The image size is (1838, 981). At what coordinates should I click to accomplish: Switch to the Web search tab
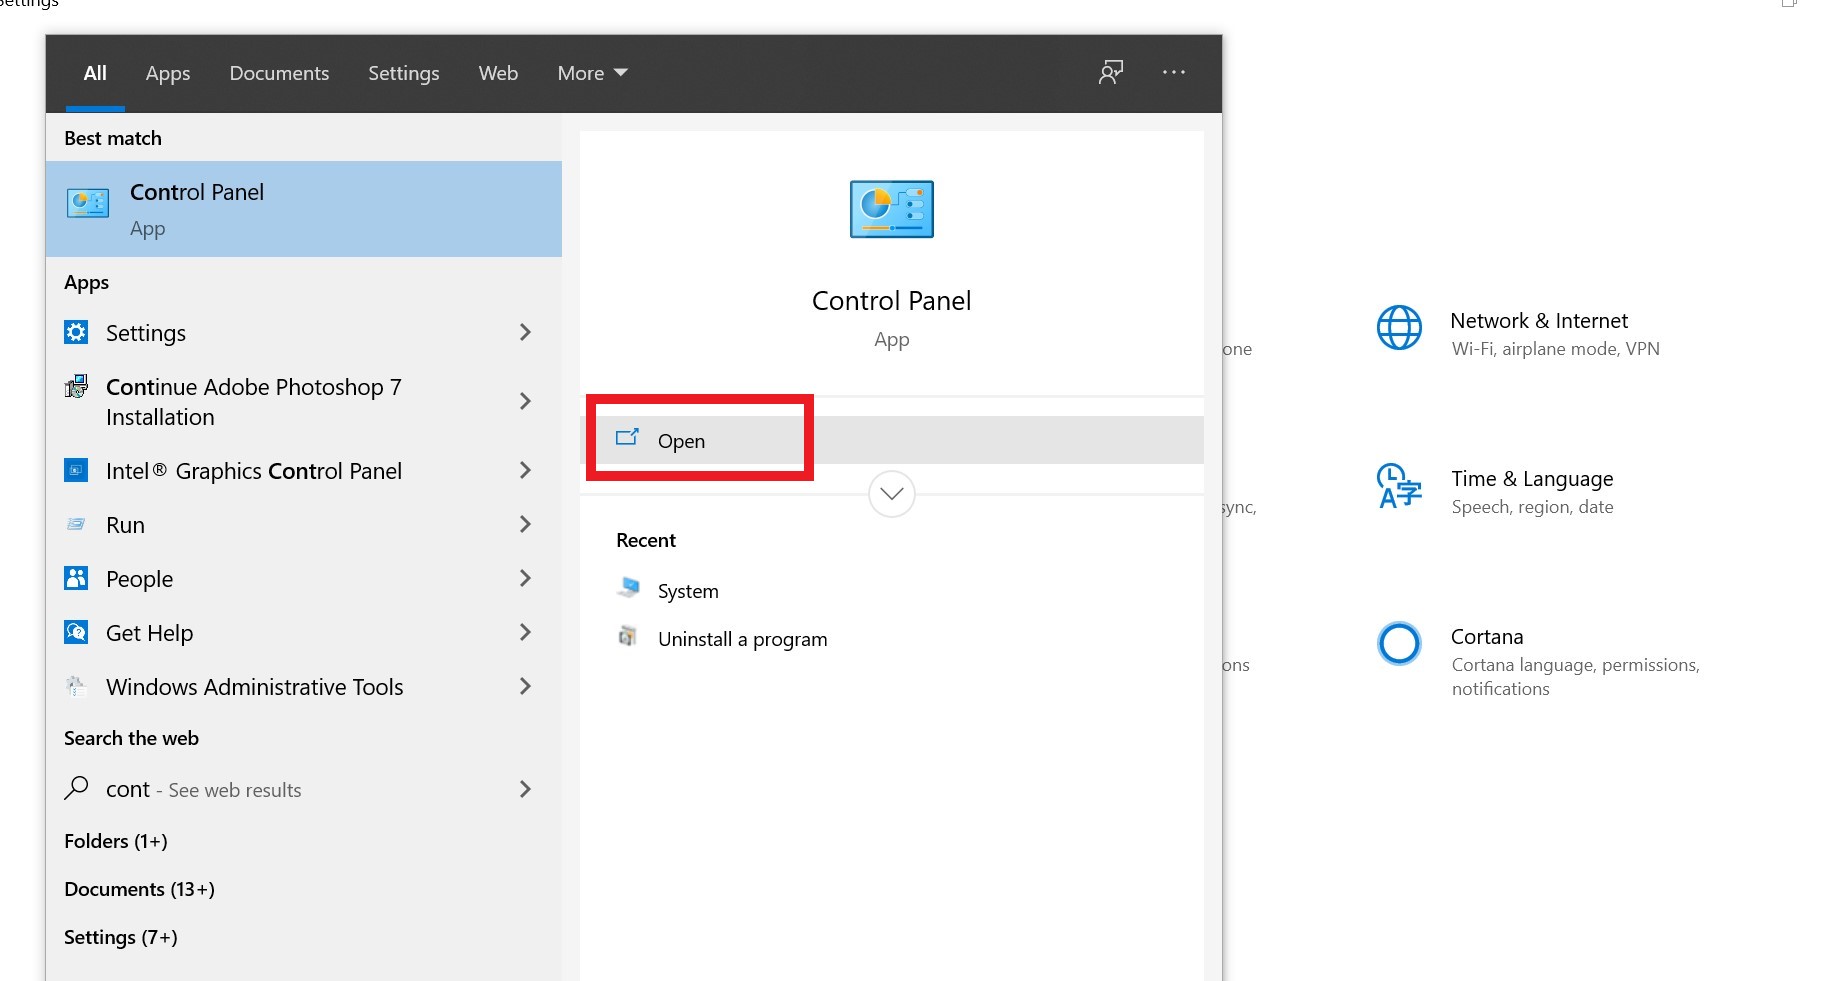click(x=498, y=73)
